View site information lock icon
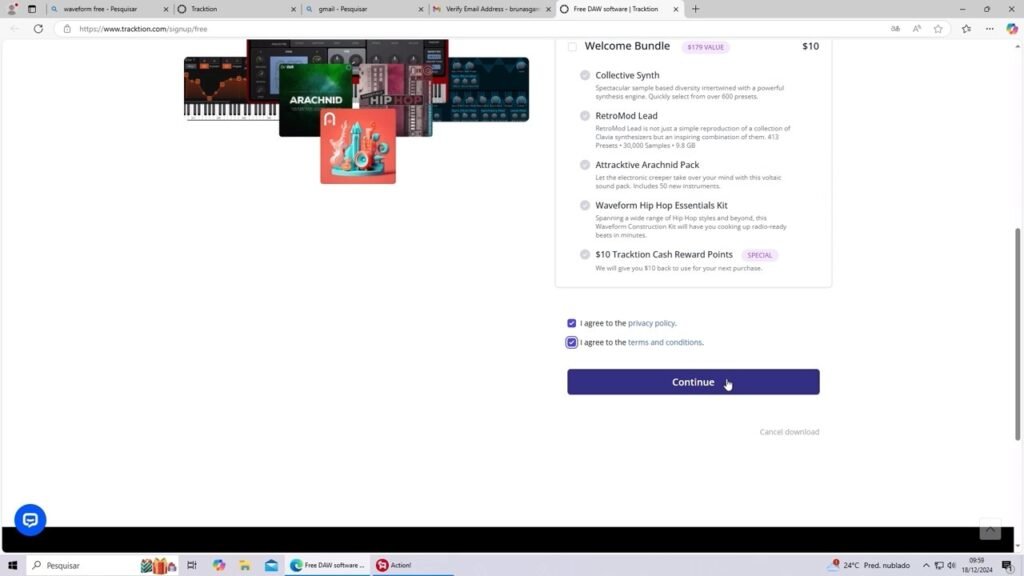This screenshot has height=576, width=1024. 67,29
